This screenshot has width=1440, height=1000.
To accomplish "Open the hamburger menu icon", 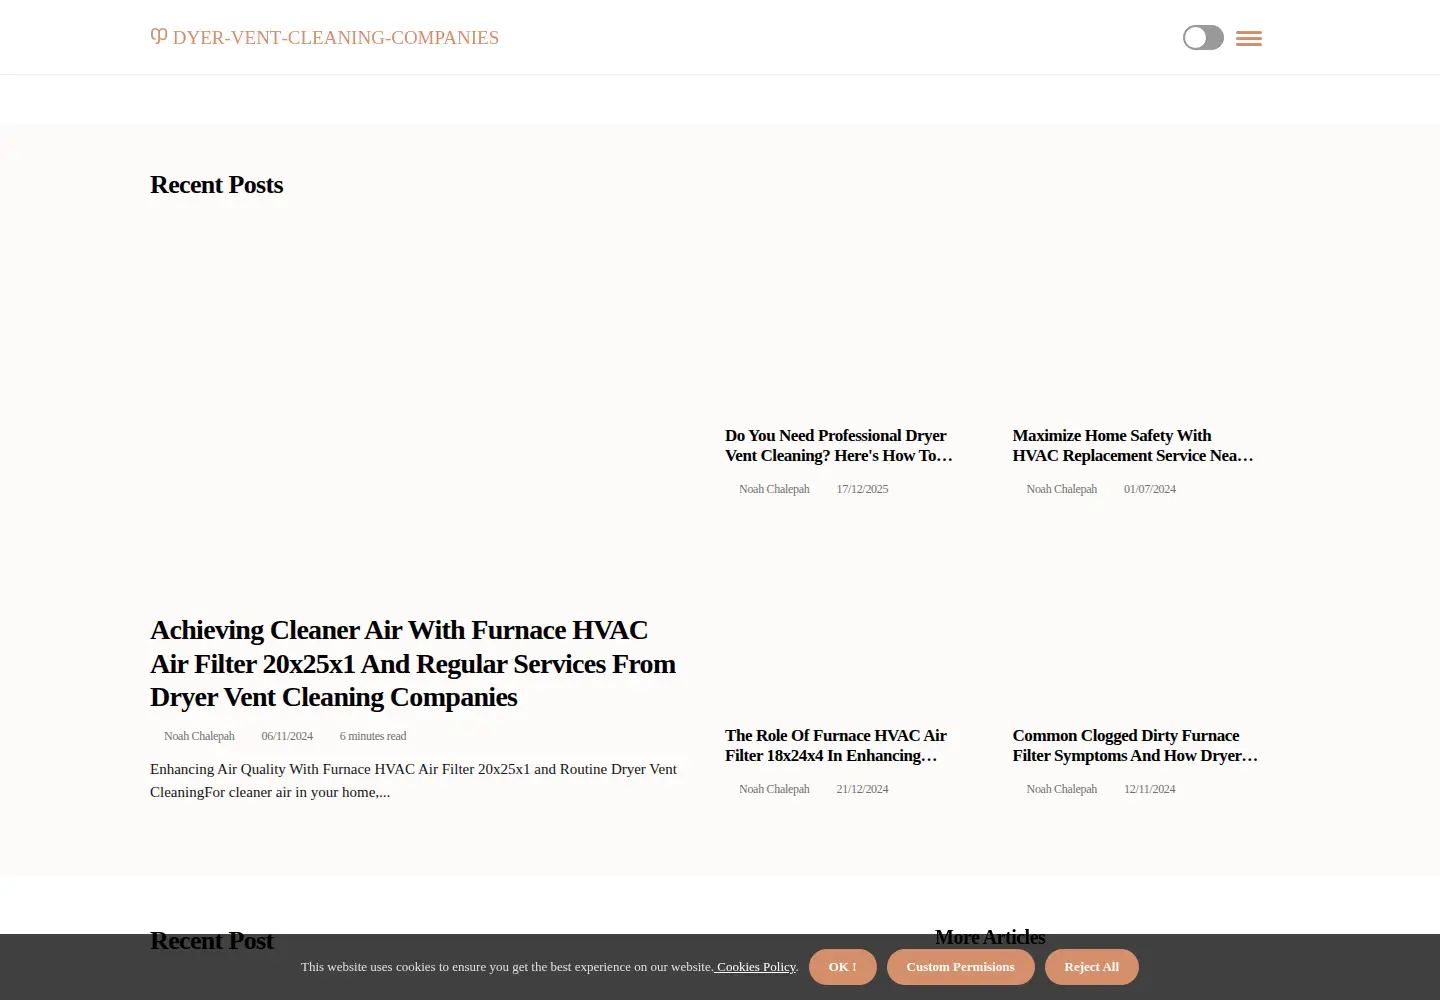I will [1248, 38].
